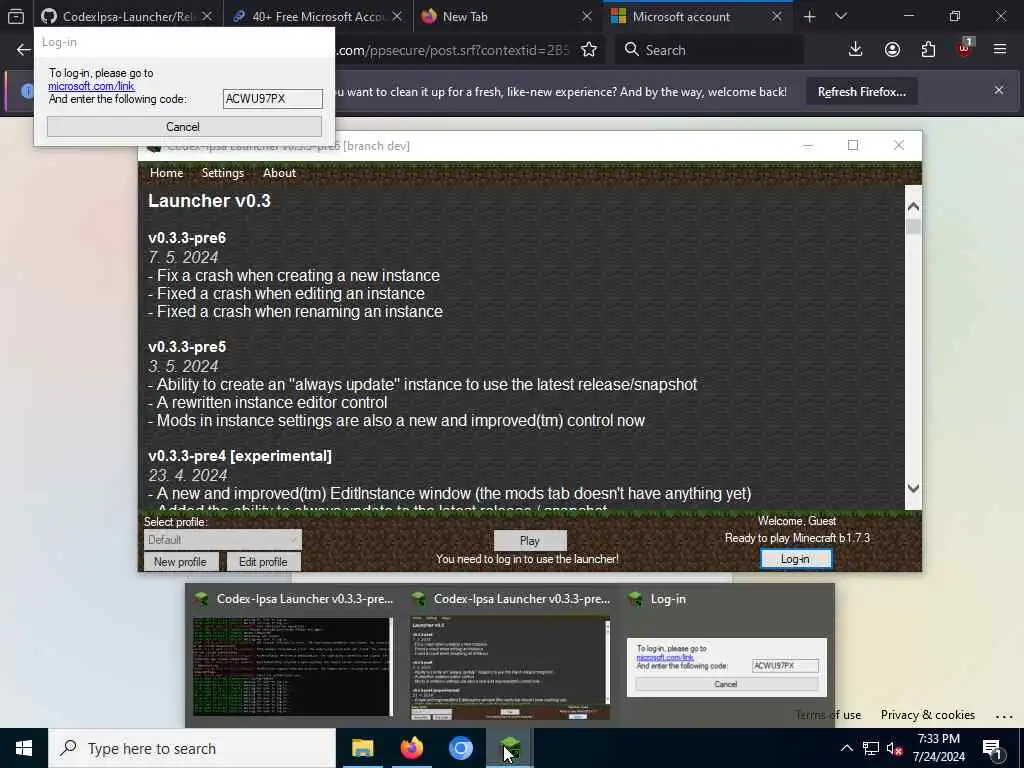1024x768 pixels.
Task: Bookmark this page with the star icon
Action: 589,50
